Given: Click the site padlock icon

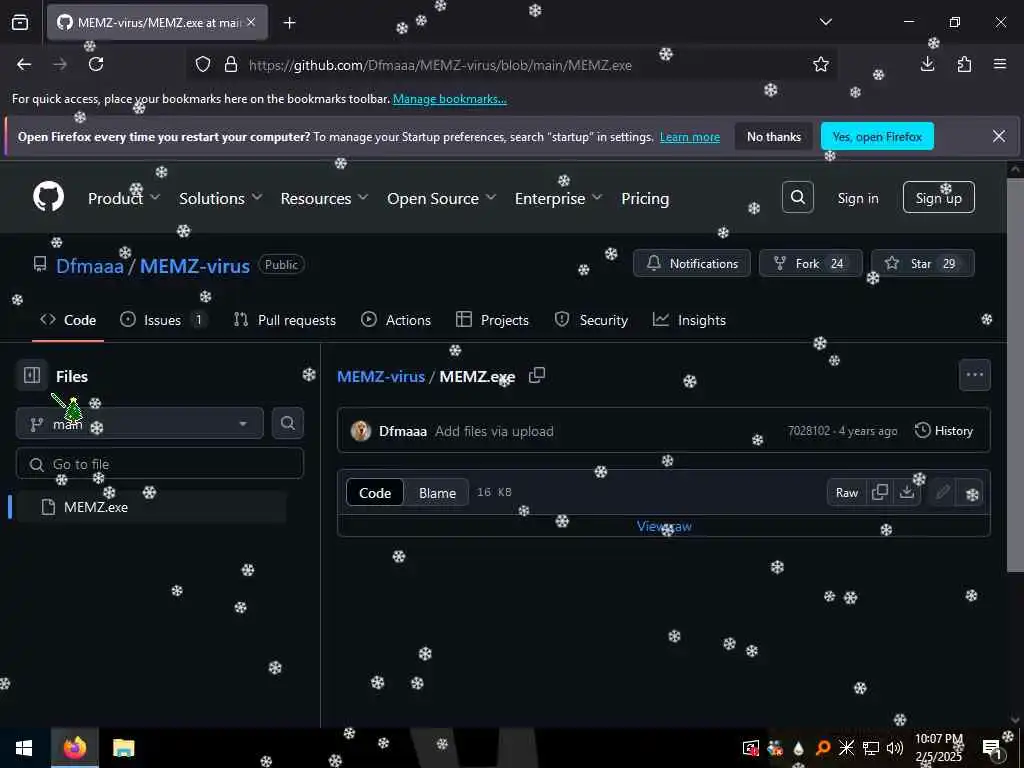Looking at the screenshot, I should click(231, 65).
